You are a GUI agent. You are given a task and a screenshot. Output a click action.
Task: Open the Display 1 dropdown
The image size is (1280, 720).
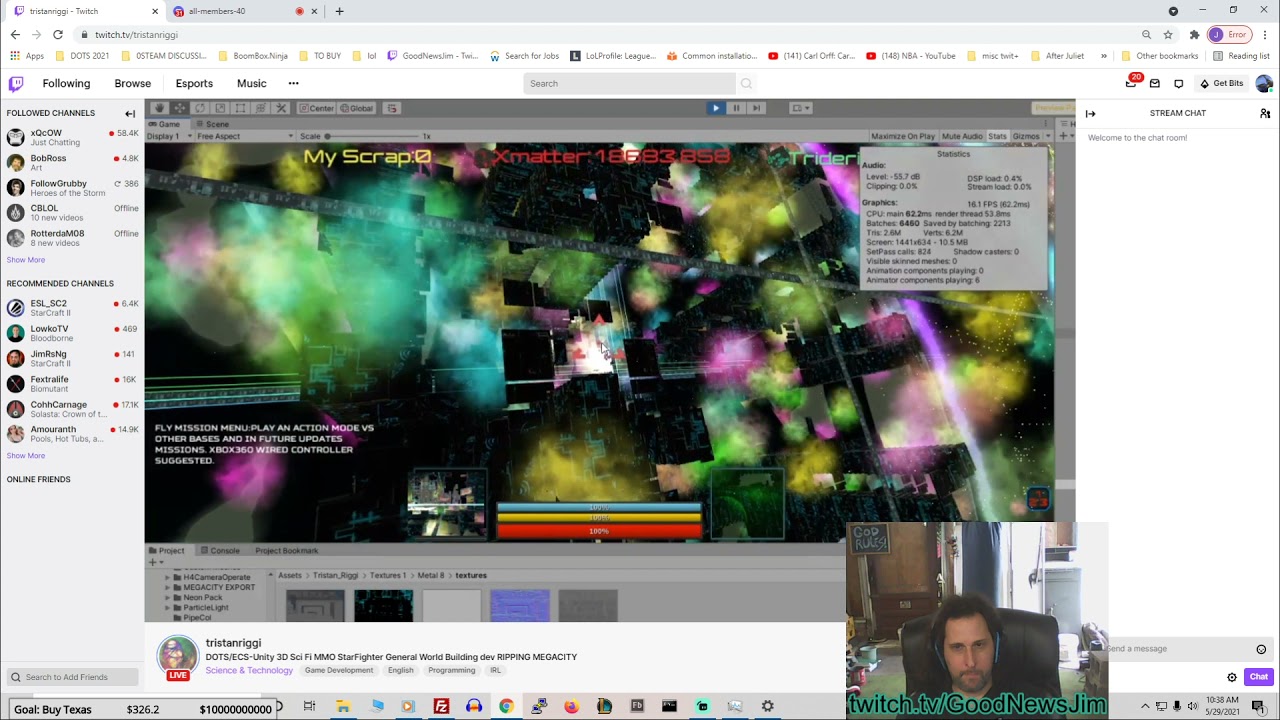167,136
